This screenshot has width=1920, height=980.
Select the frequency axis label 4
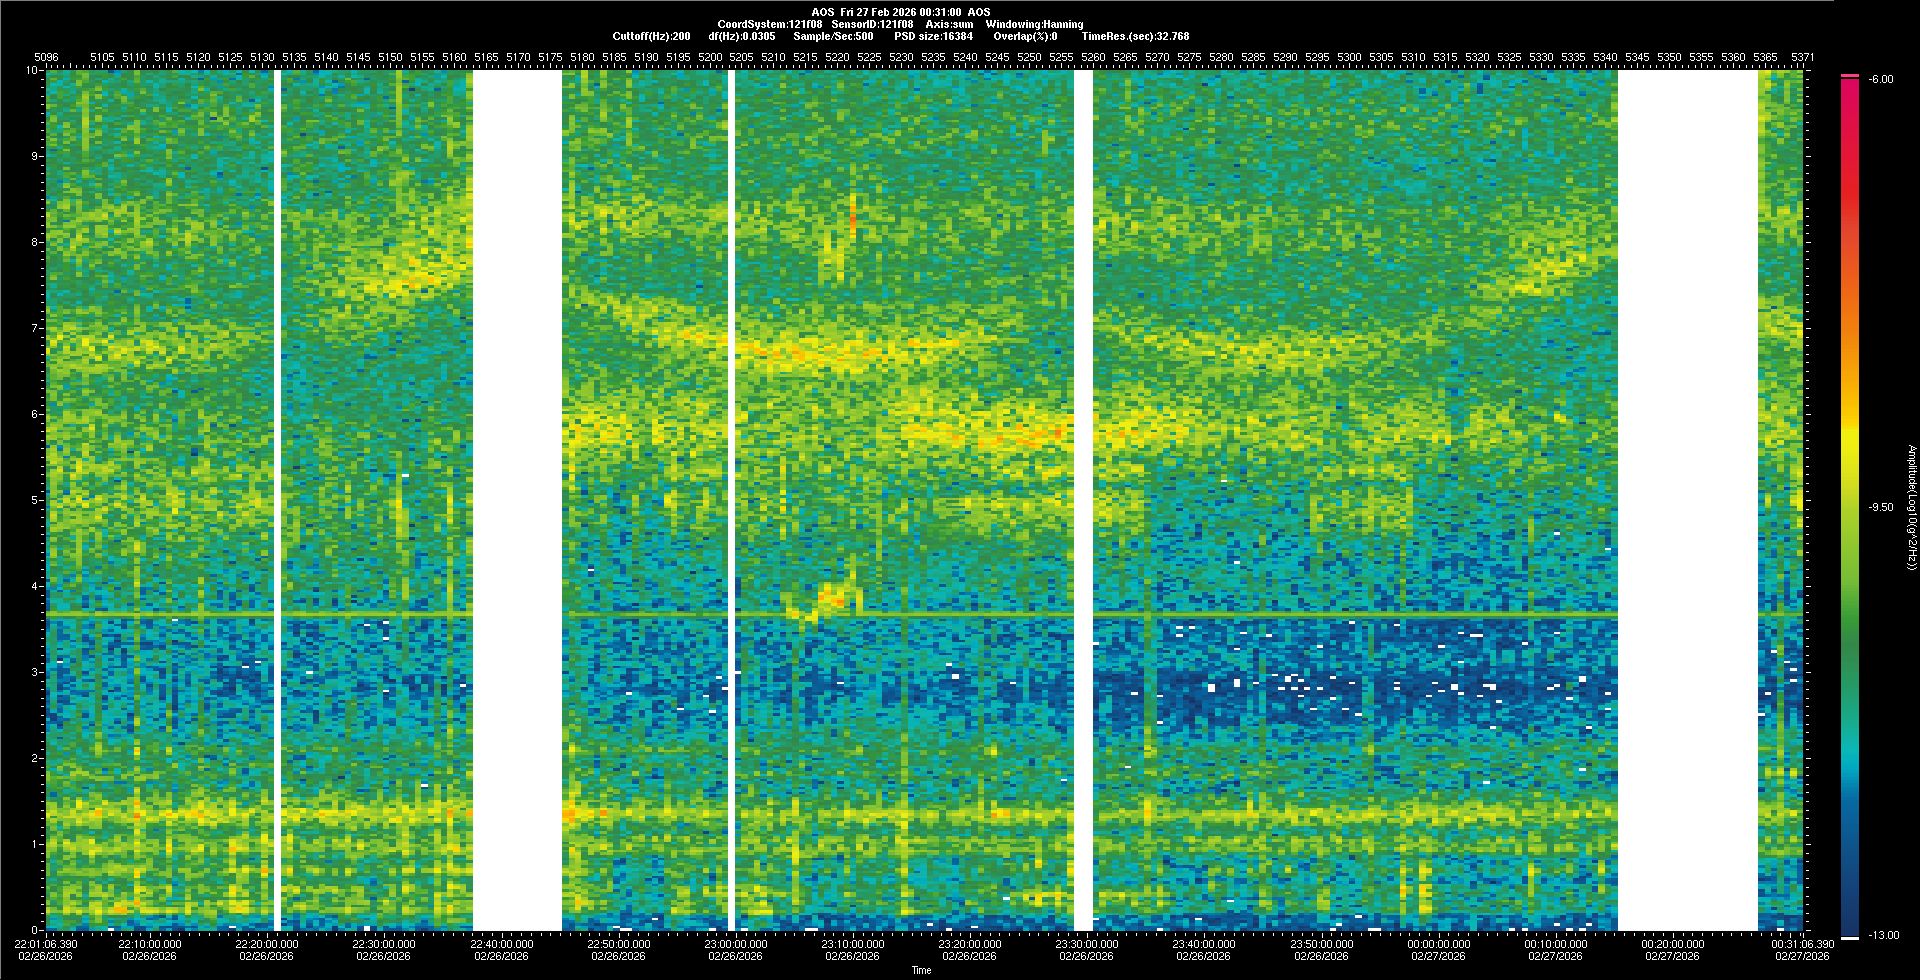[x=36, y=586]
